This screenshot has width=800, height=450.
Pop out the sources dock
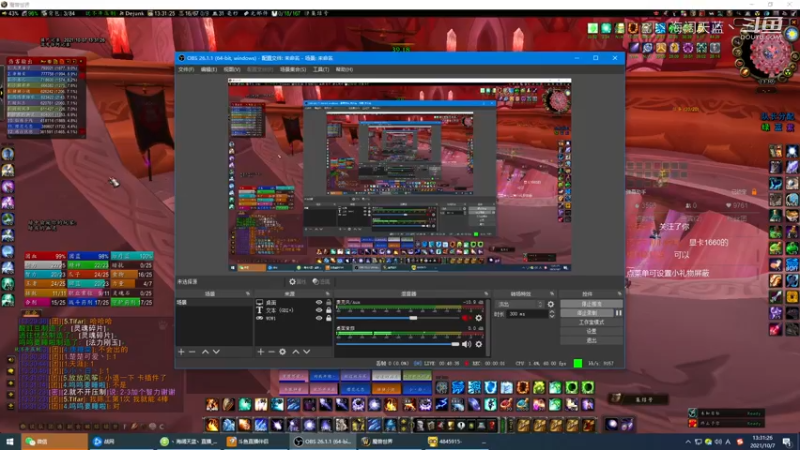coord(328,294)
